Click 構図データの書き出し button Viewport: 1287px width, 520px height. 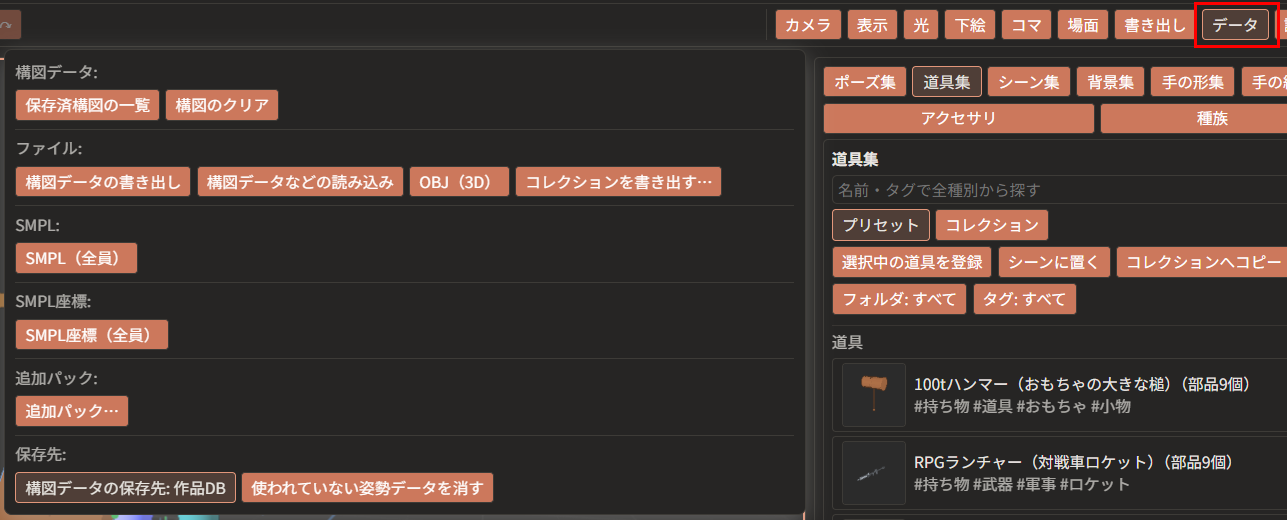pos(104,182)
